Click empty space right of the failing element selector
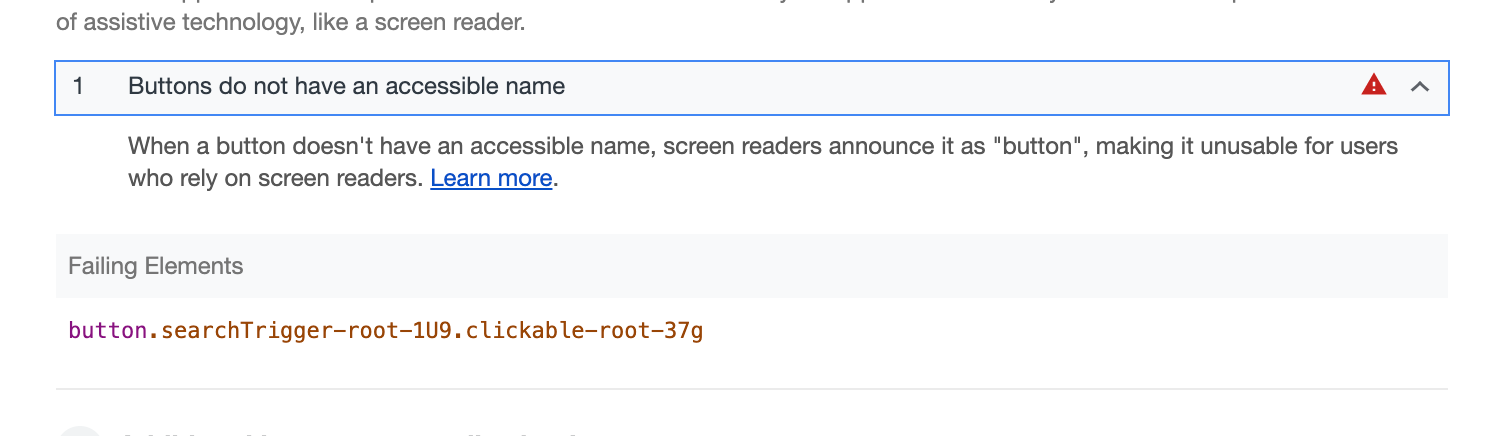This screenshot has width=1496, height=436. tap(1070, 330)
